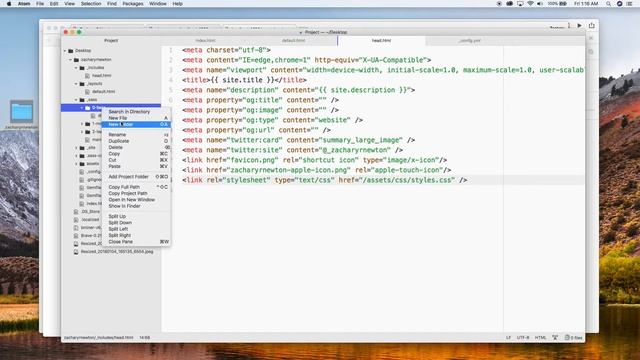Viewport: 640px width, 360px height.
Task: Click the _layouts folder icon
Action: [x=82, y=84]
